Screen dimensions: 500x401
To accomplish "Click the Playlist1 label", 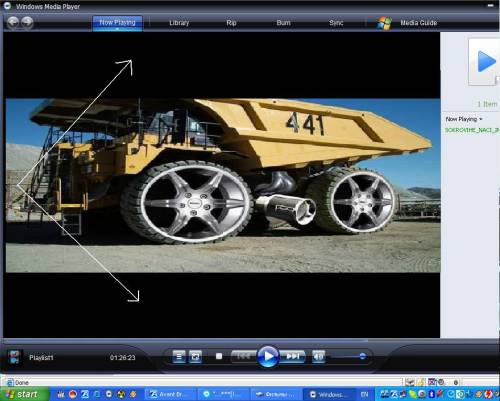I will tap(41, 358).
